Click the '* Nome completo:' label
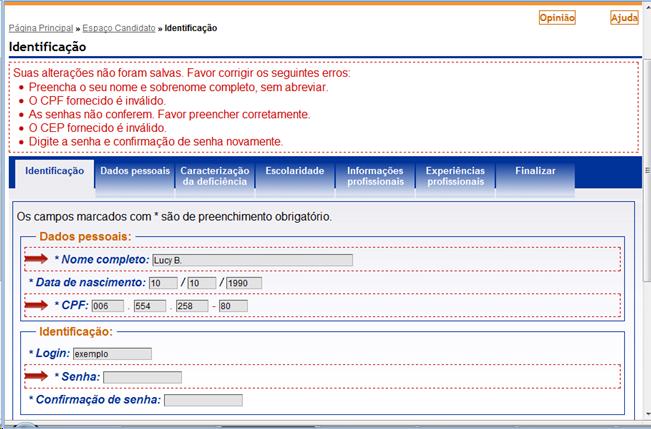 (102, 260)
